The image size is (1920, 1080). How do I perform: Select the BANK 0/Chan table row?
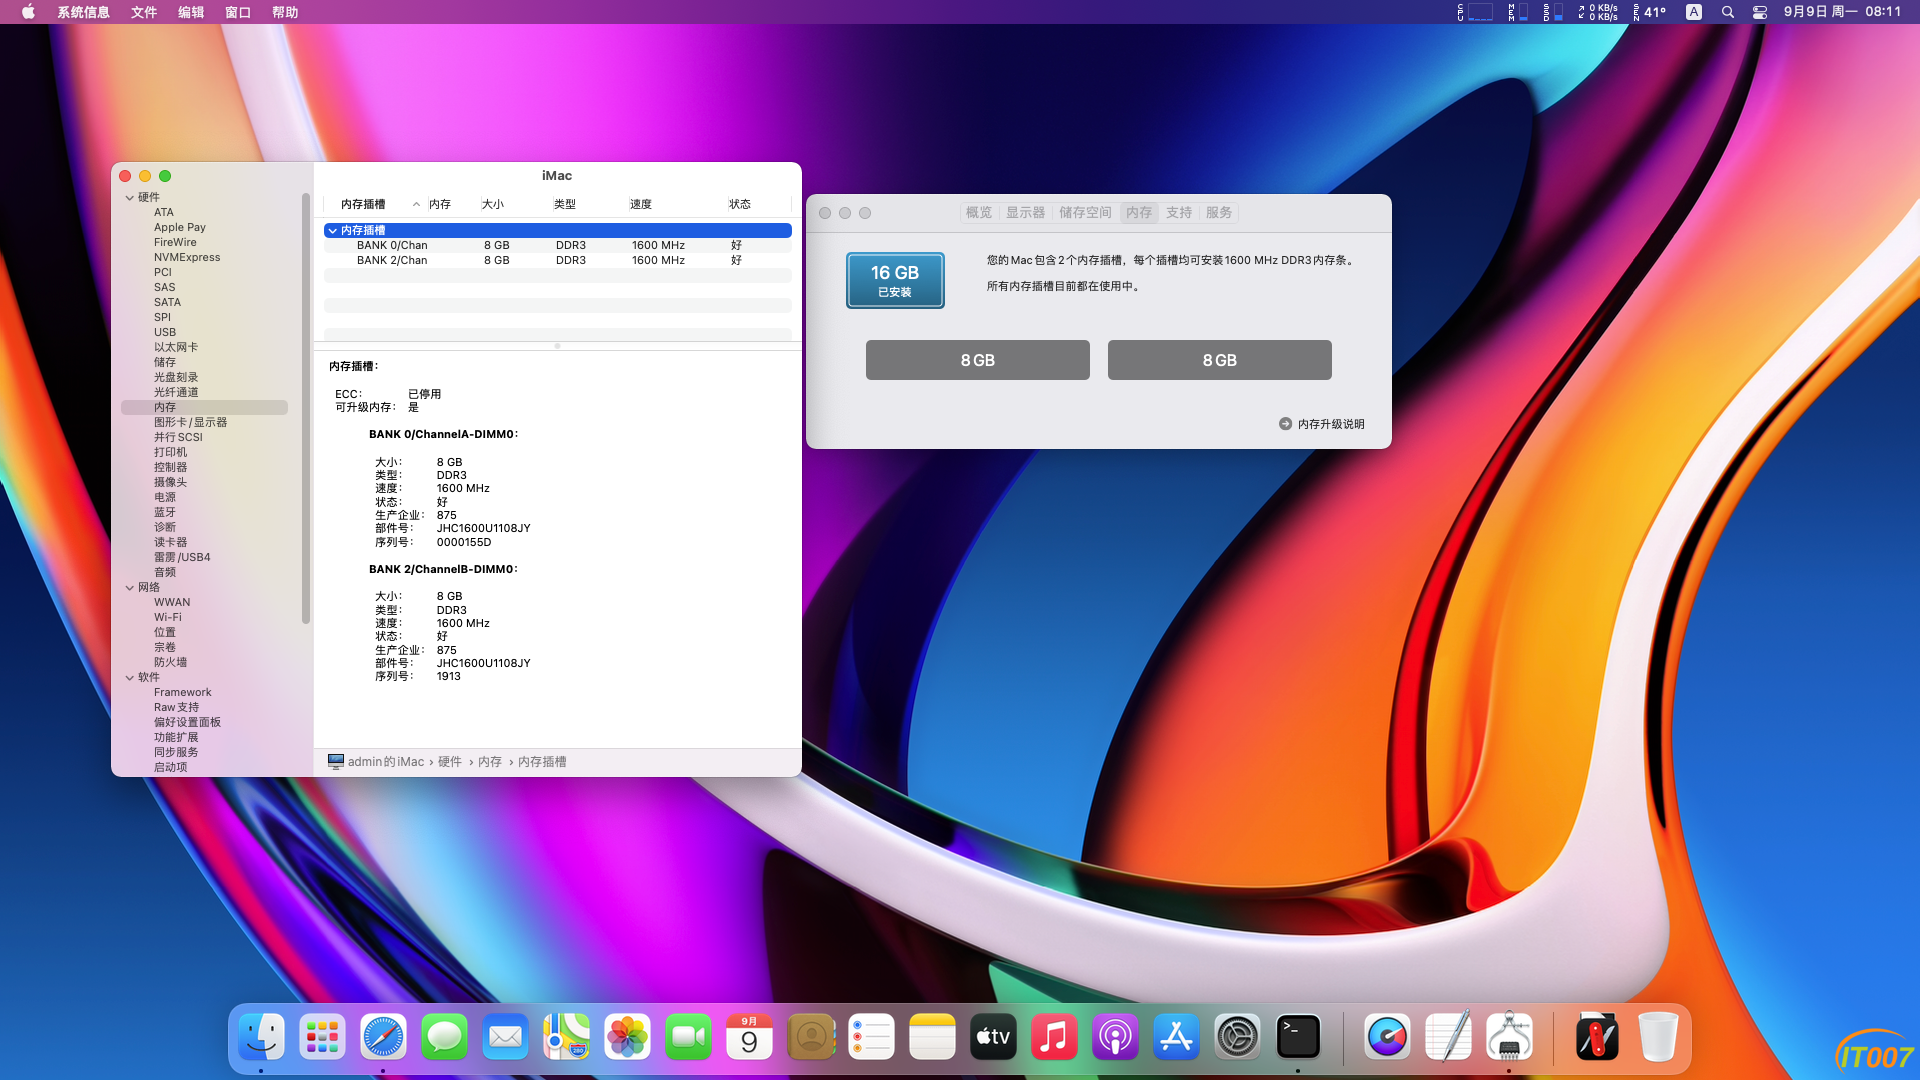point(558,246)
